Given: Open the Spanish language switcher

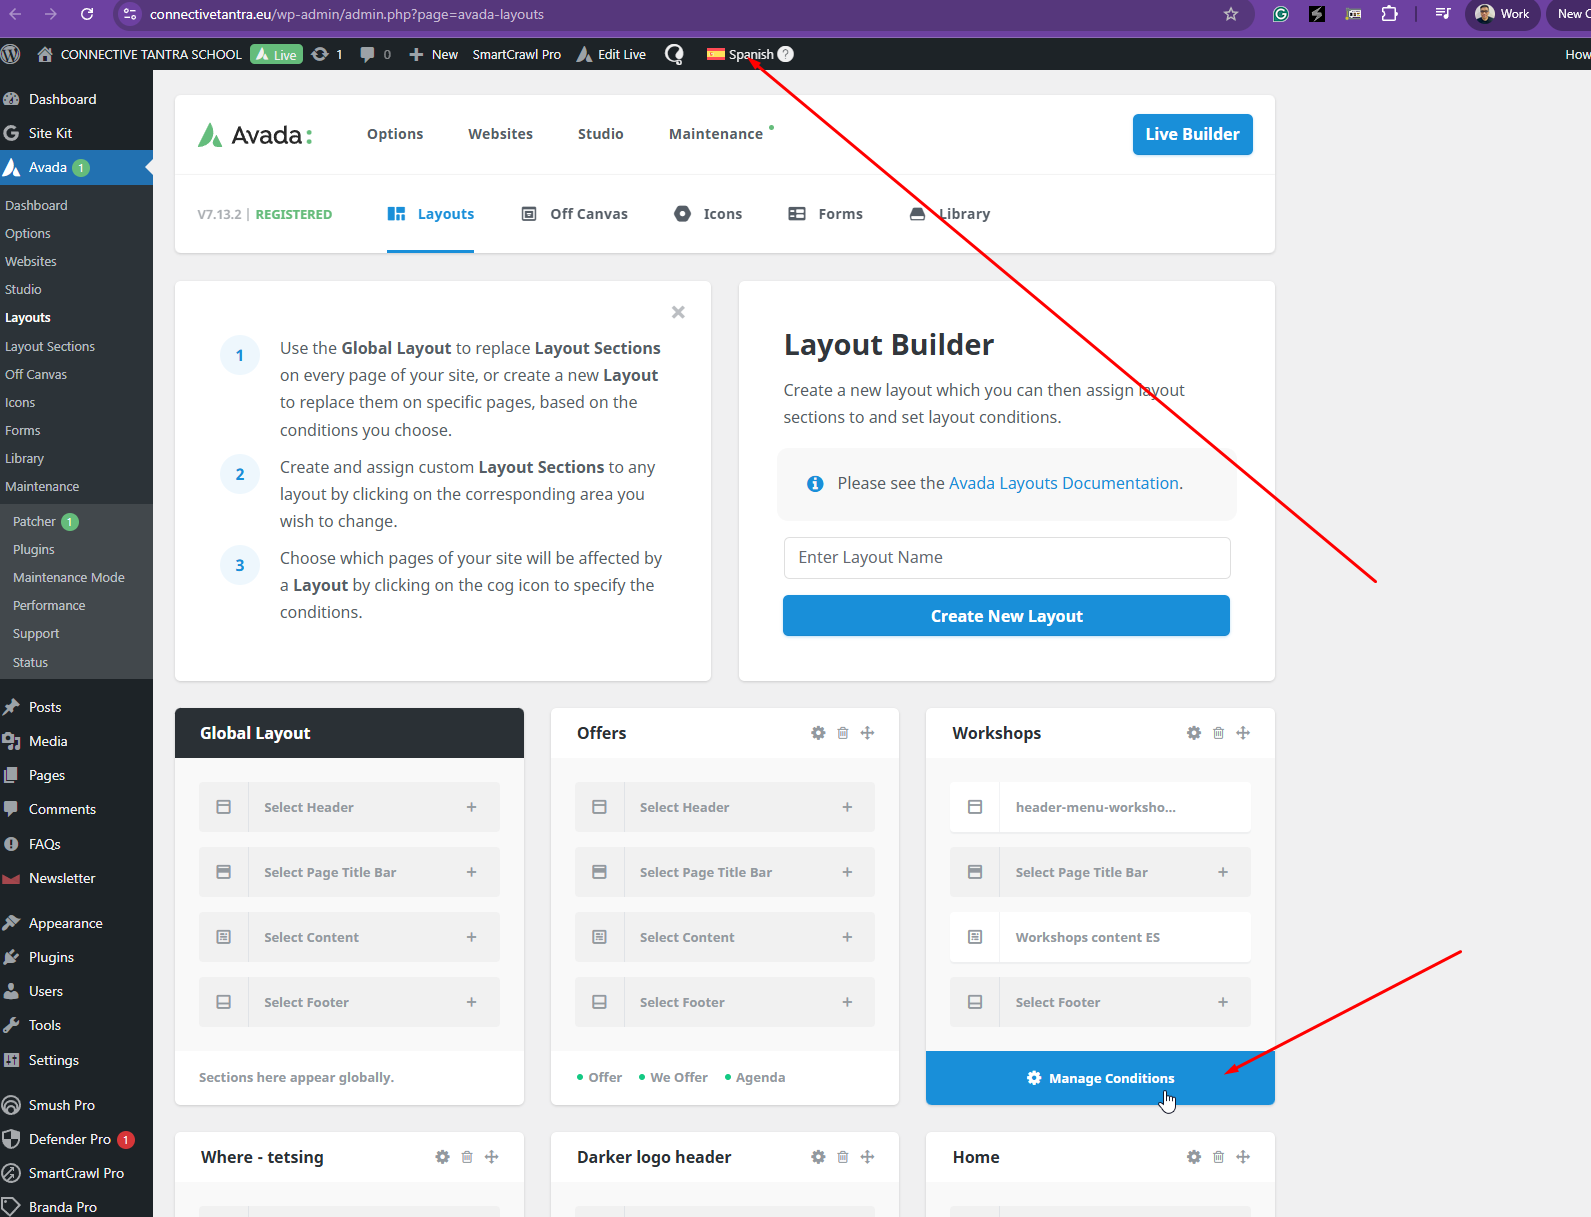Looking at the screenshot, I should (x=750, y=54).
